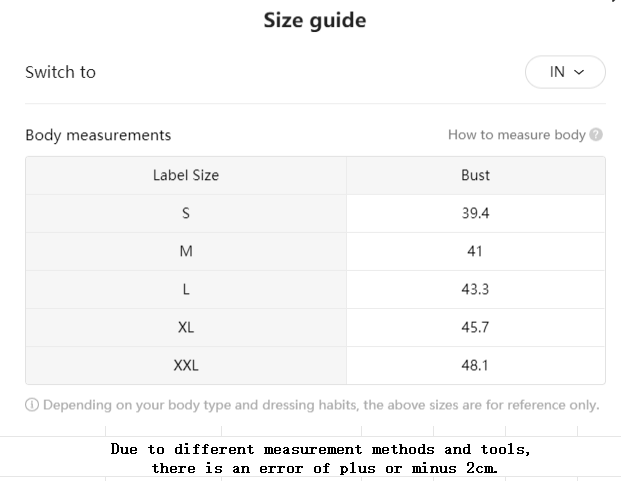The width and height of the screenshot is (621, 481).
Task: Click the Size guide heading
Action: coord(315,21)
